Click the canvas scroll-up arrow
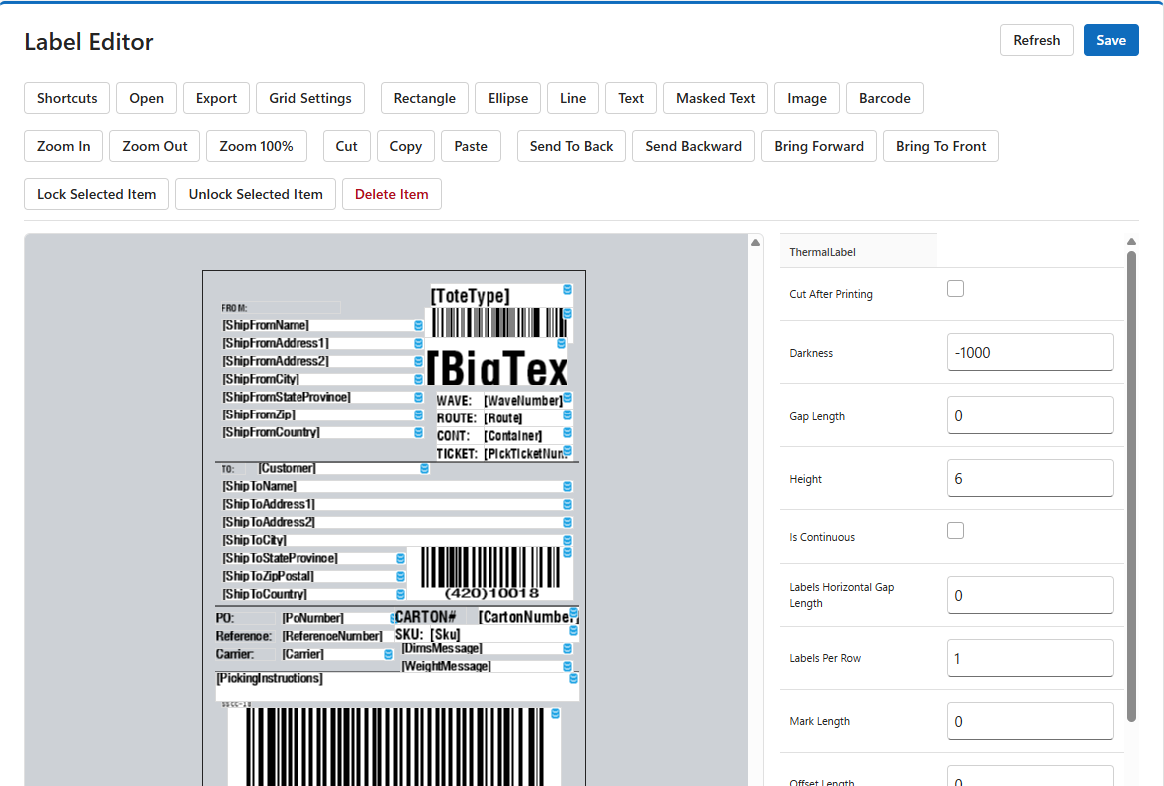 (x=755, y=243)
